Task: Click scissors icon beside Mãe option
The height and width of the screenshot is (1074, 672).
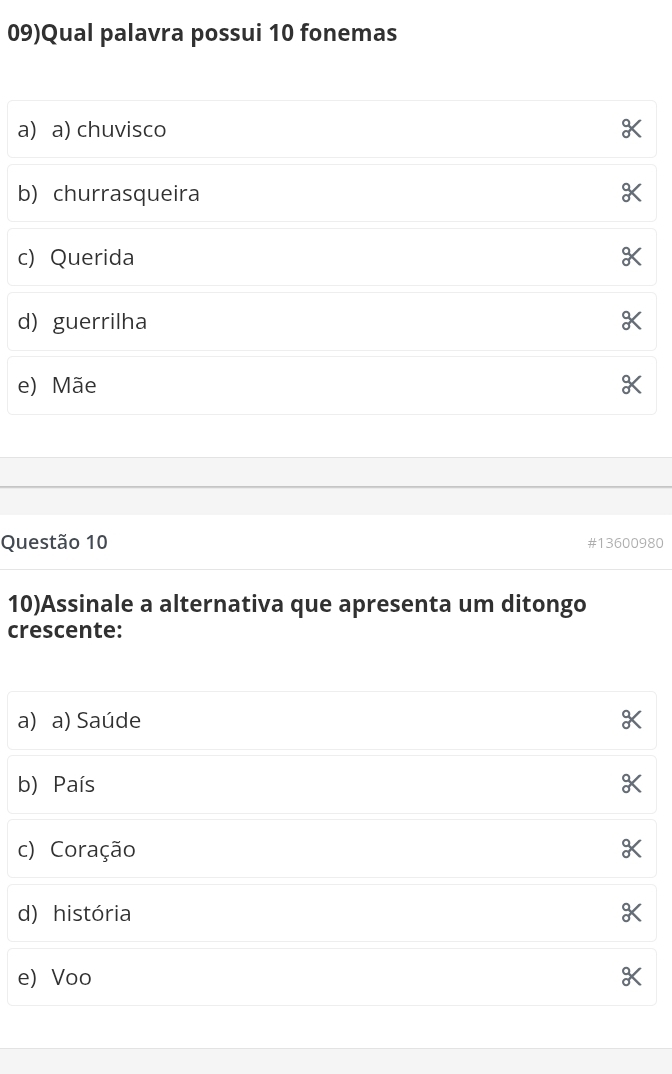Action: point(631,385)
